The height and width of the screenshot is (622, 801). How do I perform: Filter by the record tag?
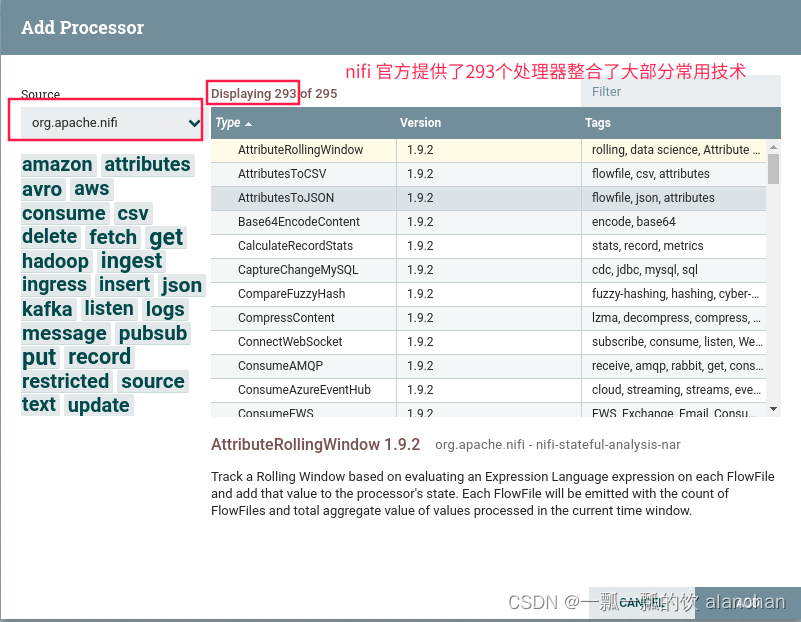[x=100, y=357]
